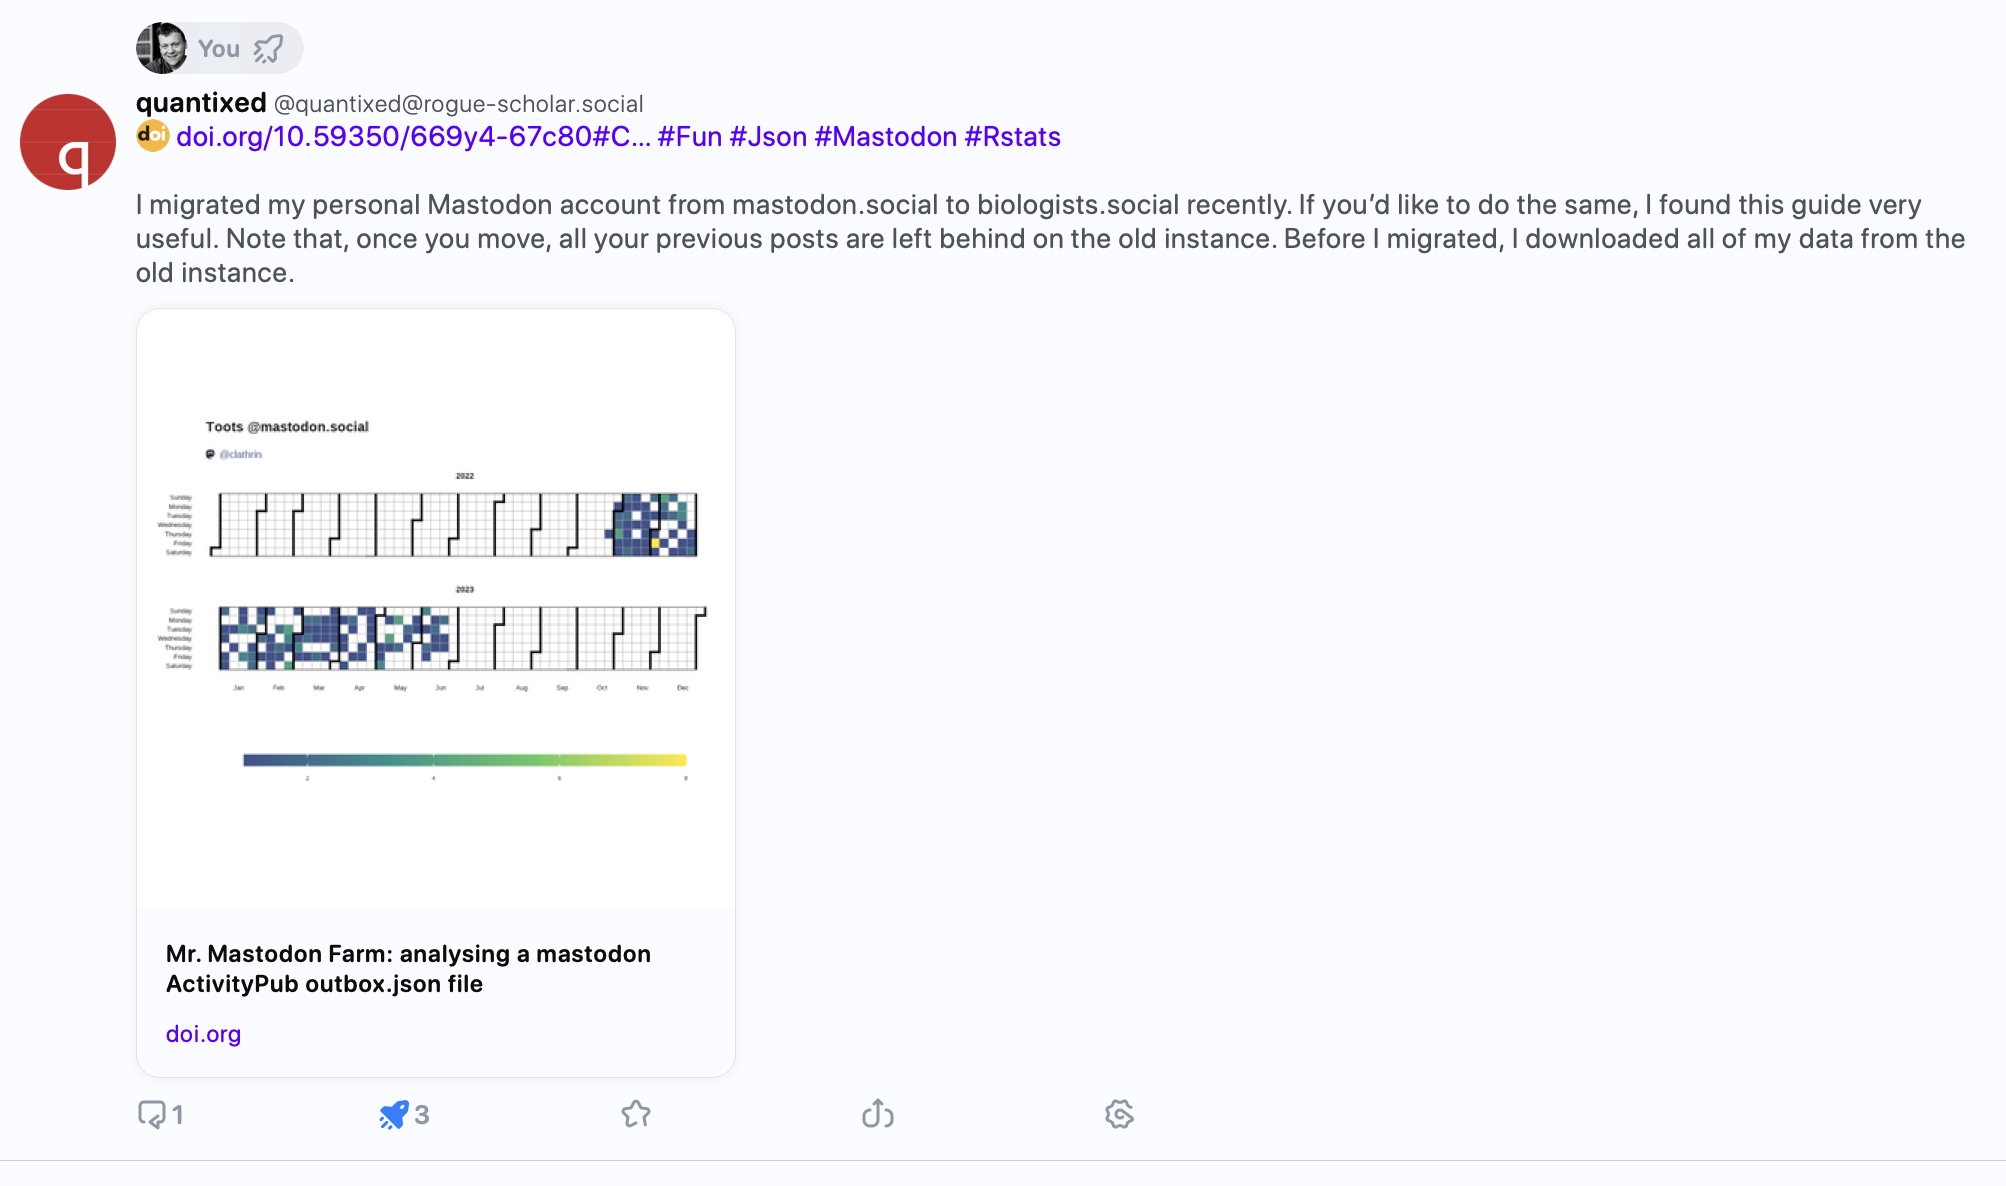Open the #Fun hashtag
The height and width of the screenshot is (1186, 2006).
(x=690, y=137)
